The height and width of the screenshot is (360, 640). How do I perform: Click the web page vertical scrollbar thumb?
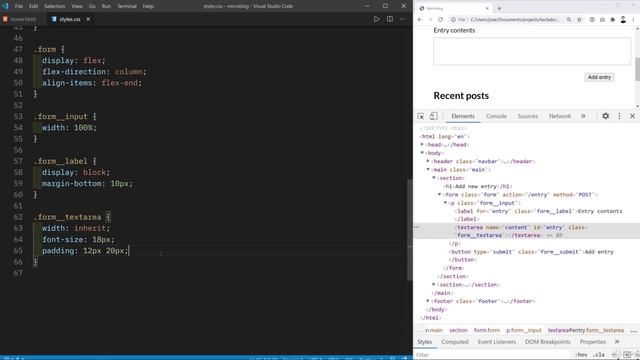click(x=637, y=69)
